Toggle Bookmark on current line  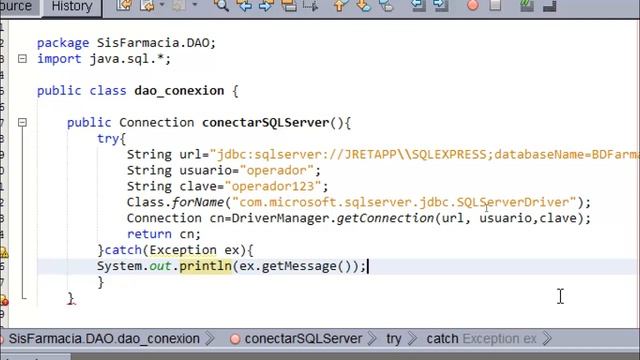pyautogui.click(x=386, y=5)
